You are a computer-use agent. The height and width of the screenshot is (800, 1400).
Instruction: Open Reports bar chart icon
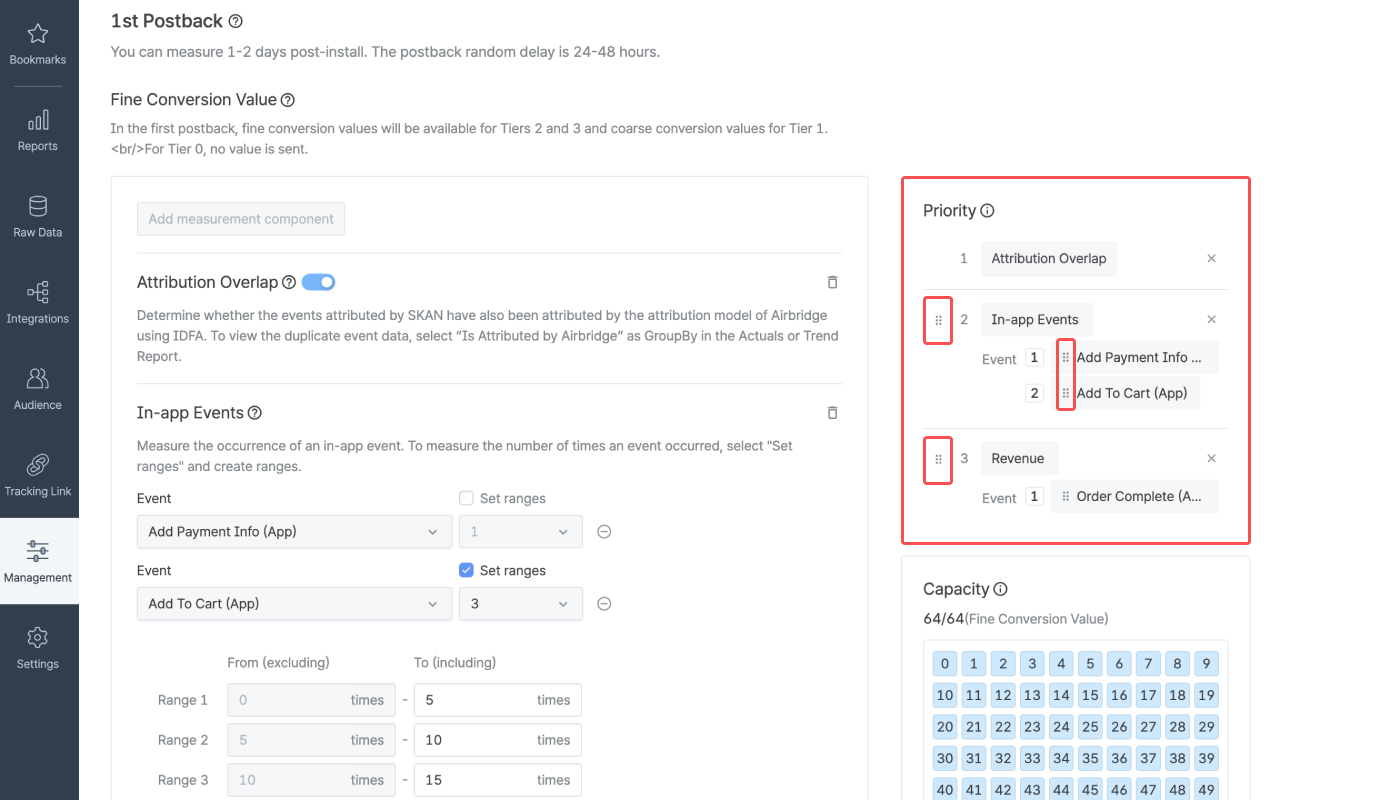point(38,121)
